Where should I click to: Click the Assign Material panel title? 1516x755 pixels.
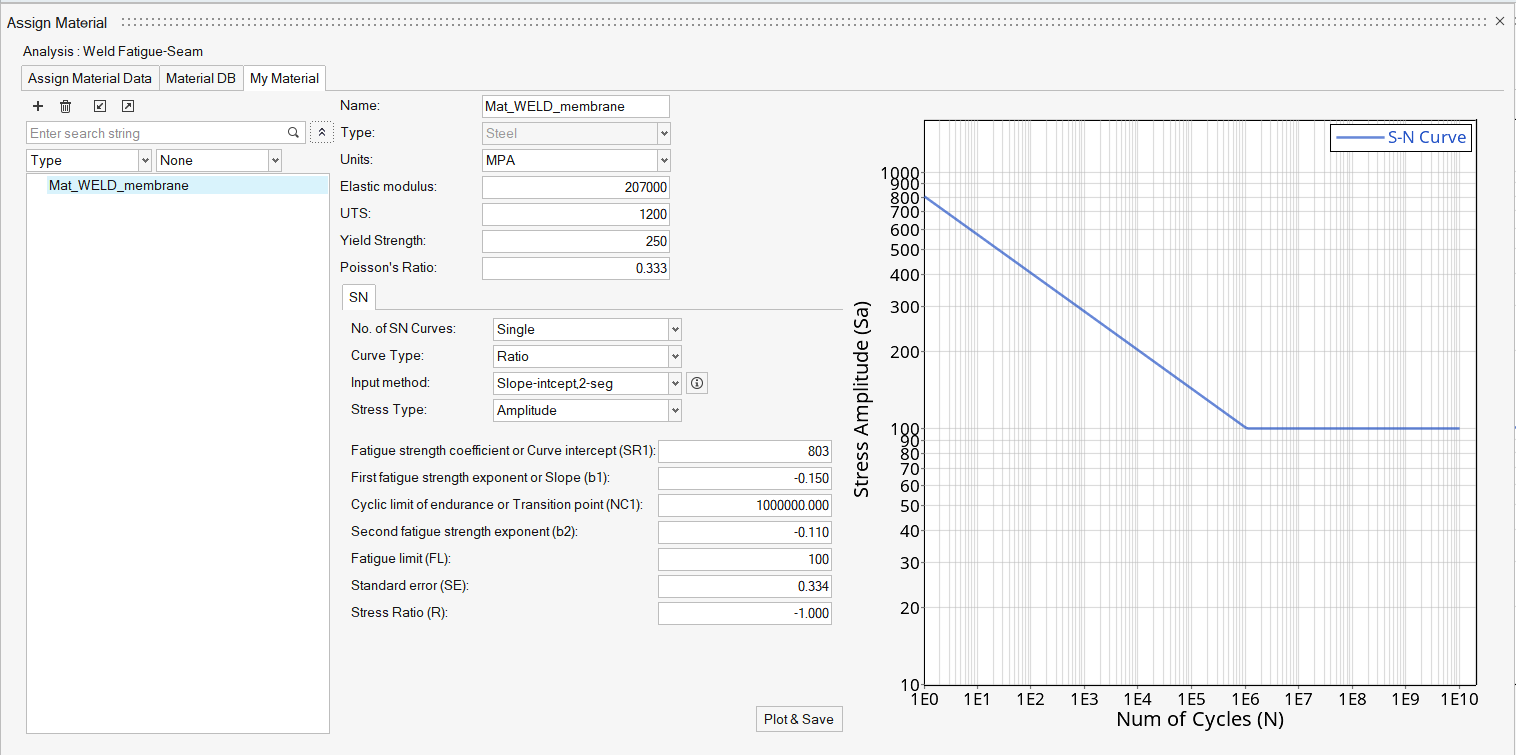[57, 22]
